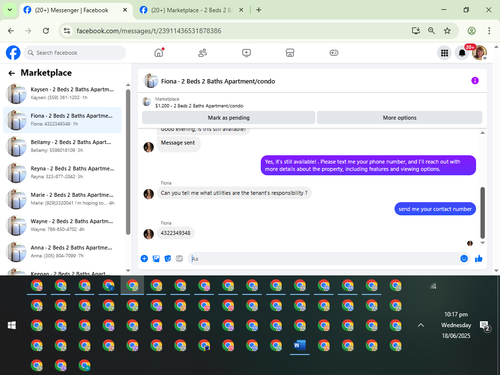The image size is (500, 375).
Task: Click the utilities question message from Fiona
Action: [234, 193]
